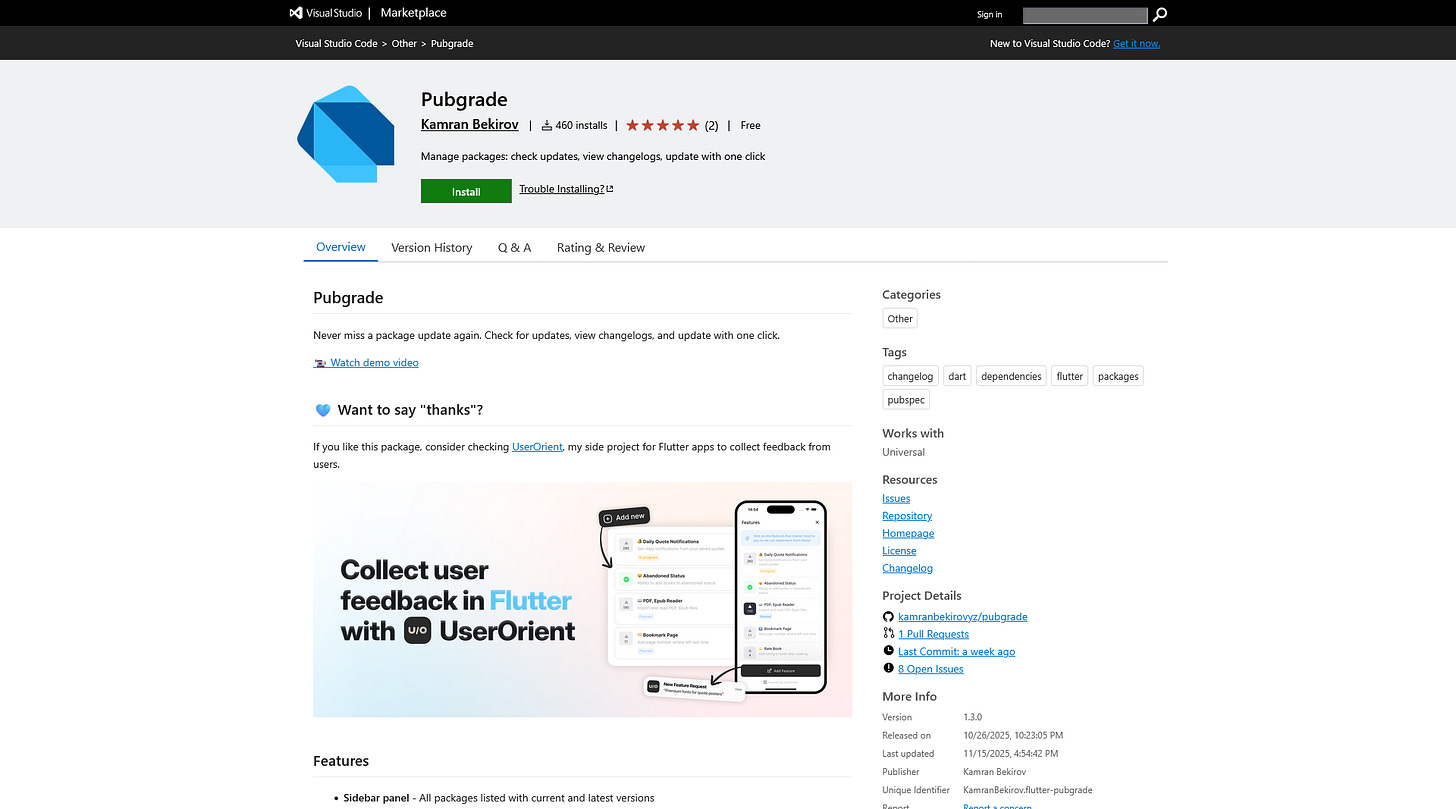This screenshot has height=809, width=1456.
Task: Focus the marketplace search field
Action: 1085,15
